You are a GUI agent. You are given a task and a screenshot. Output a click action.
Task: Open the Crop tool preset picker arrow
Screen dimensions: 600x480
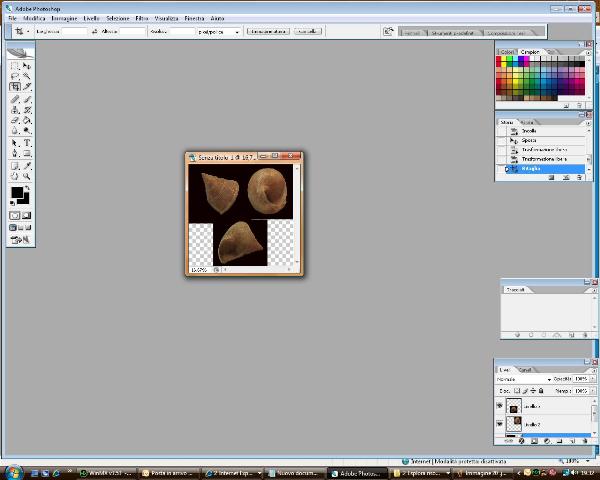coord(28,31)
